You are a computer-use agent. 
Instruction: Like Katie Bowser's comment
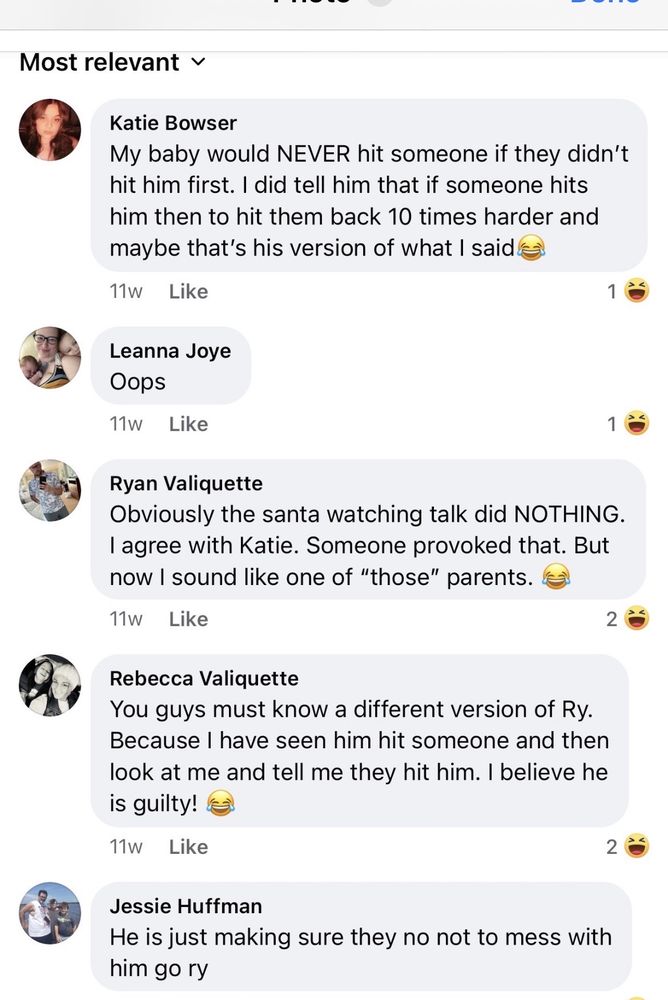tap(188, 291)
